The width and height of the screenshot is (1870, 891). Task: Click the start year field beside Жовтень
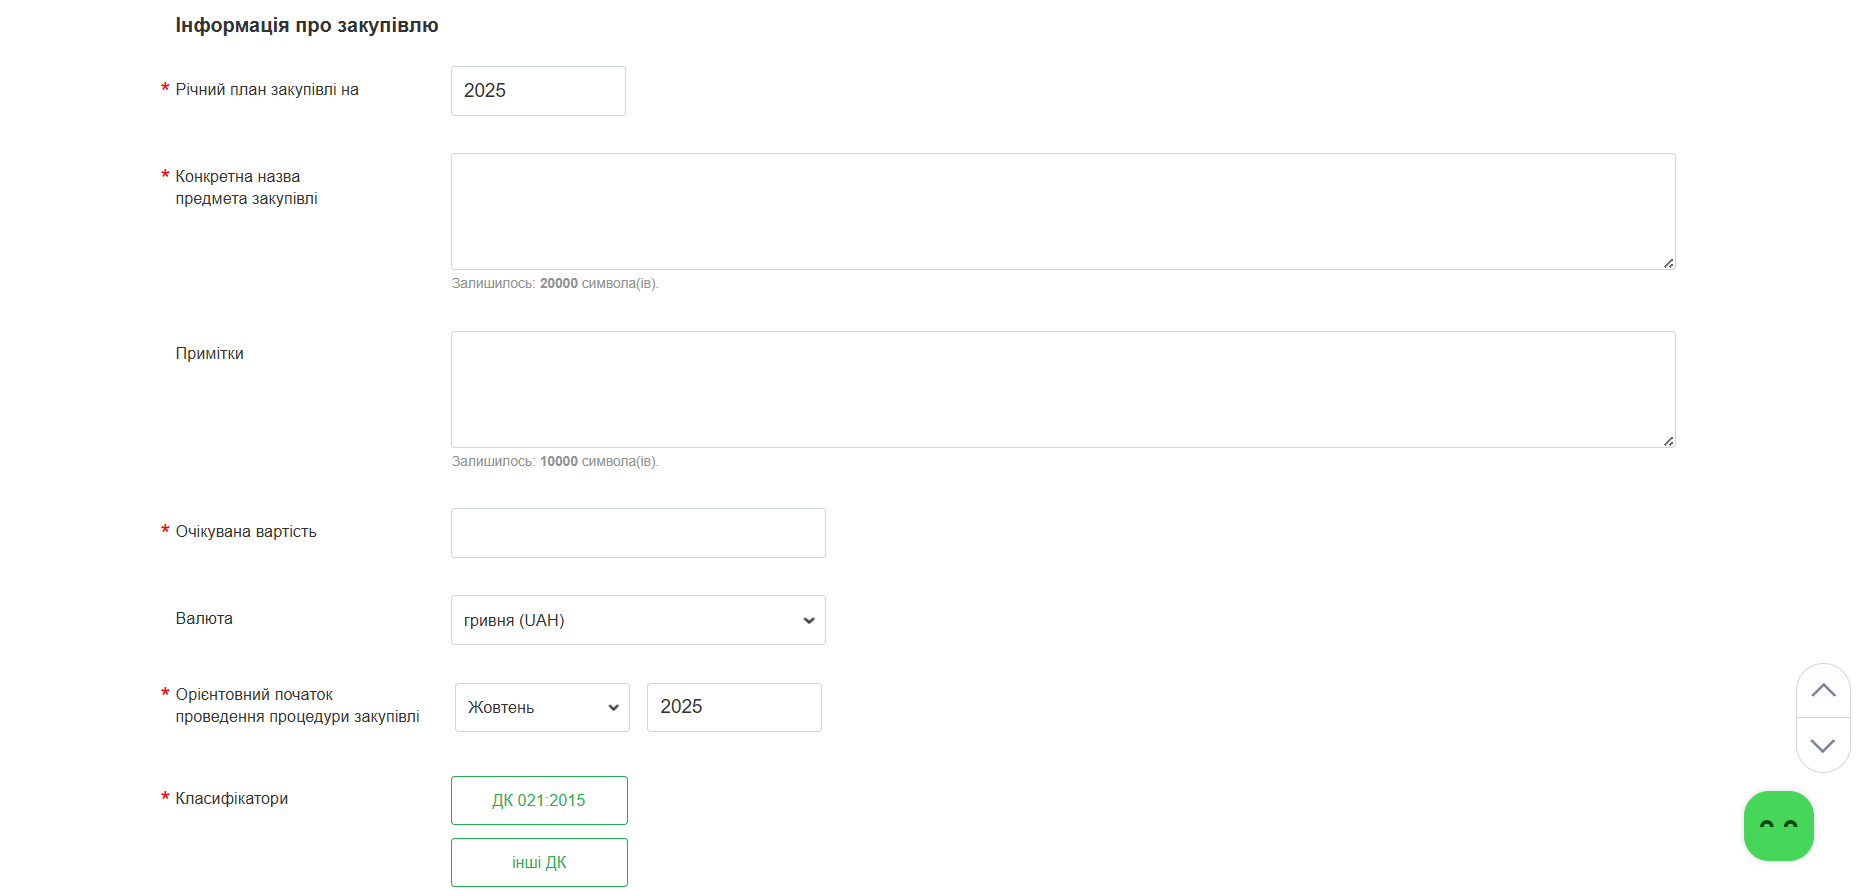tap(734, 708)
